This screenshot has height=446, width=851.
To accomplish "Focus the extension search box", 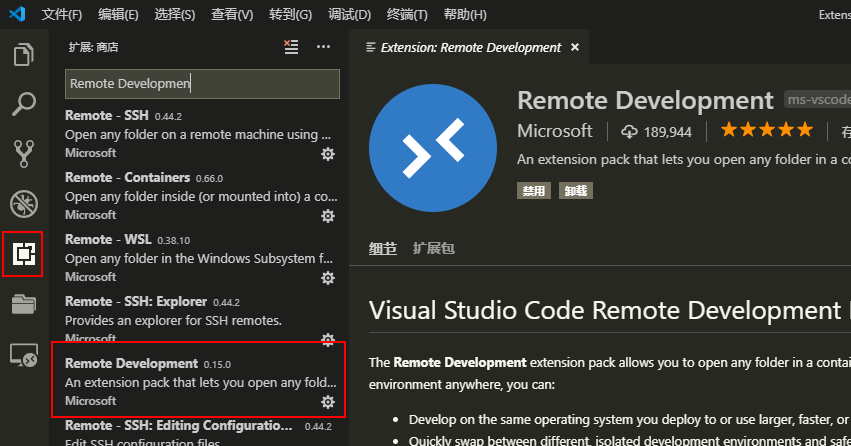I will click(202, 84).
